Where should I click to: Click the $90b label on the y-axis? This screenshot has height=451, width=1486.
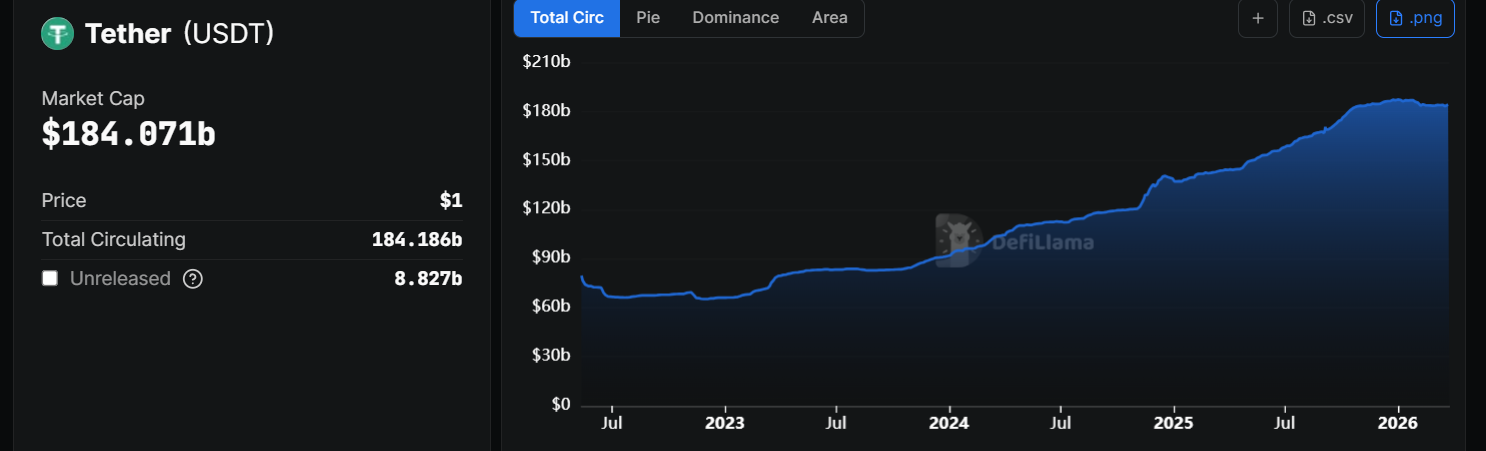click(x=549, y=257)
